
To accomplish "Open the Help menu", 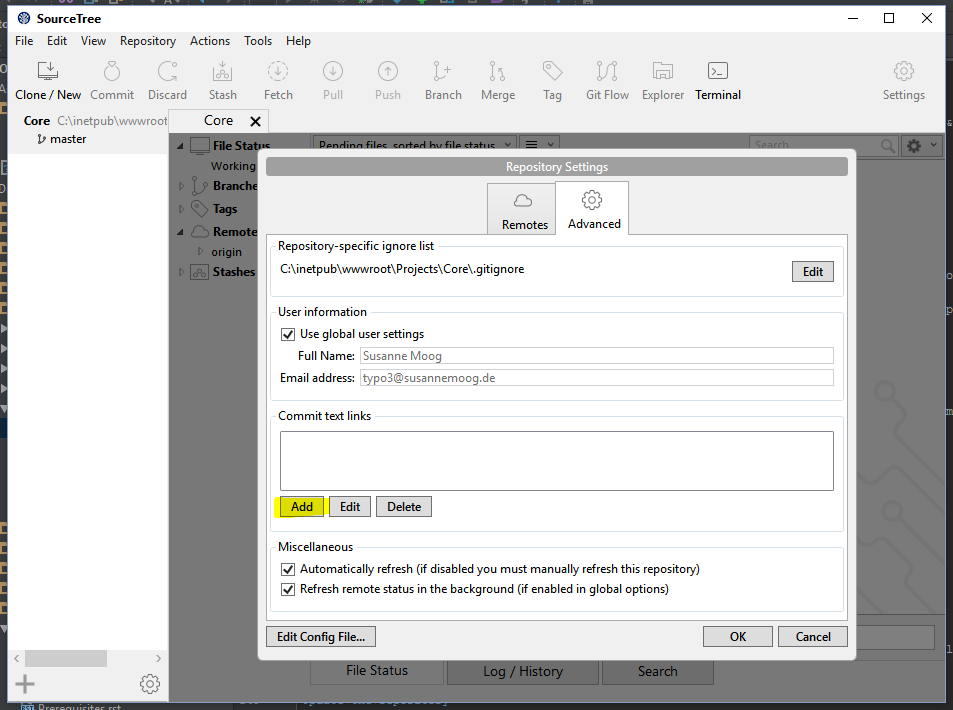I will click(298, 41).
